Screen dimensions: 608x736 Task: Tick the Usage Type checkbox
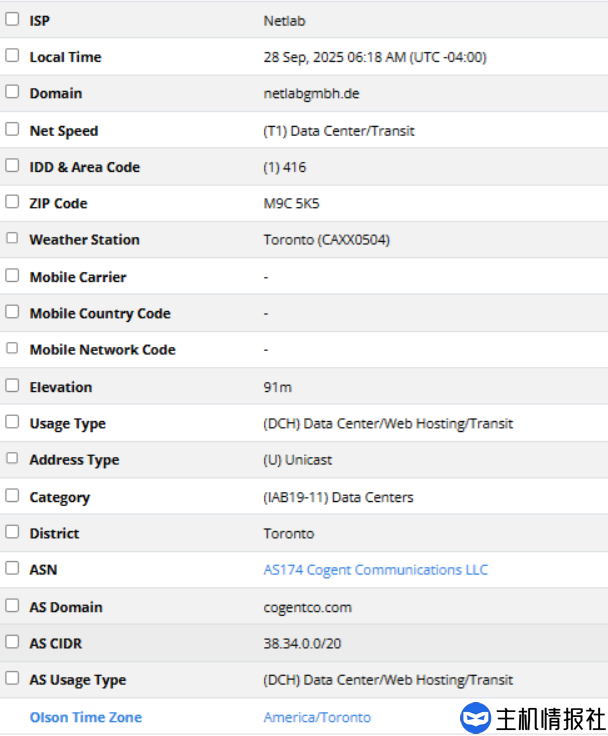12,422
